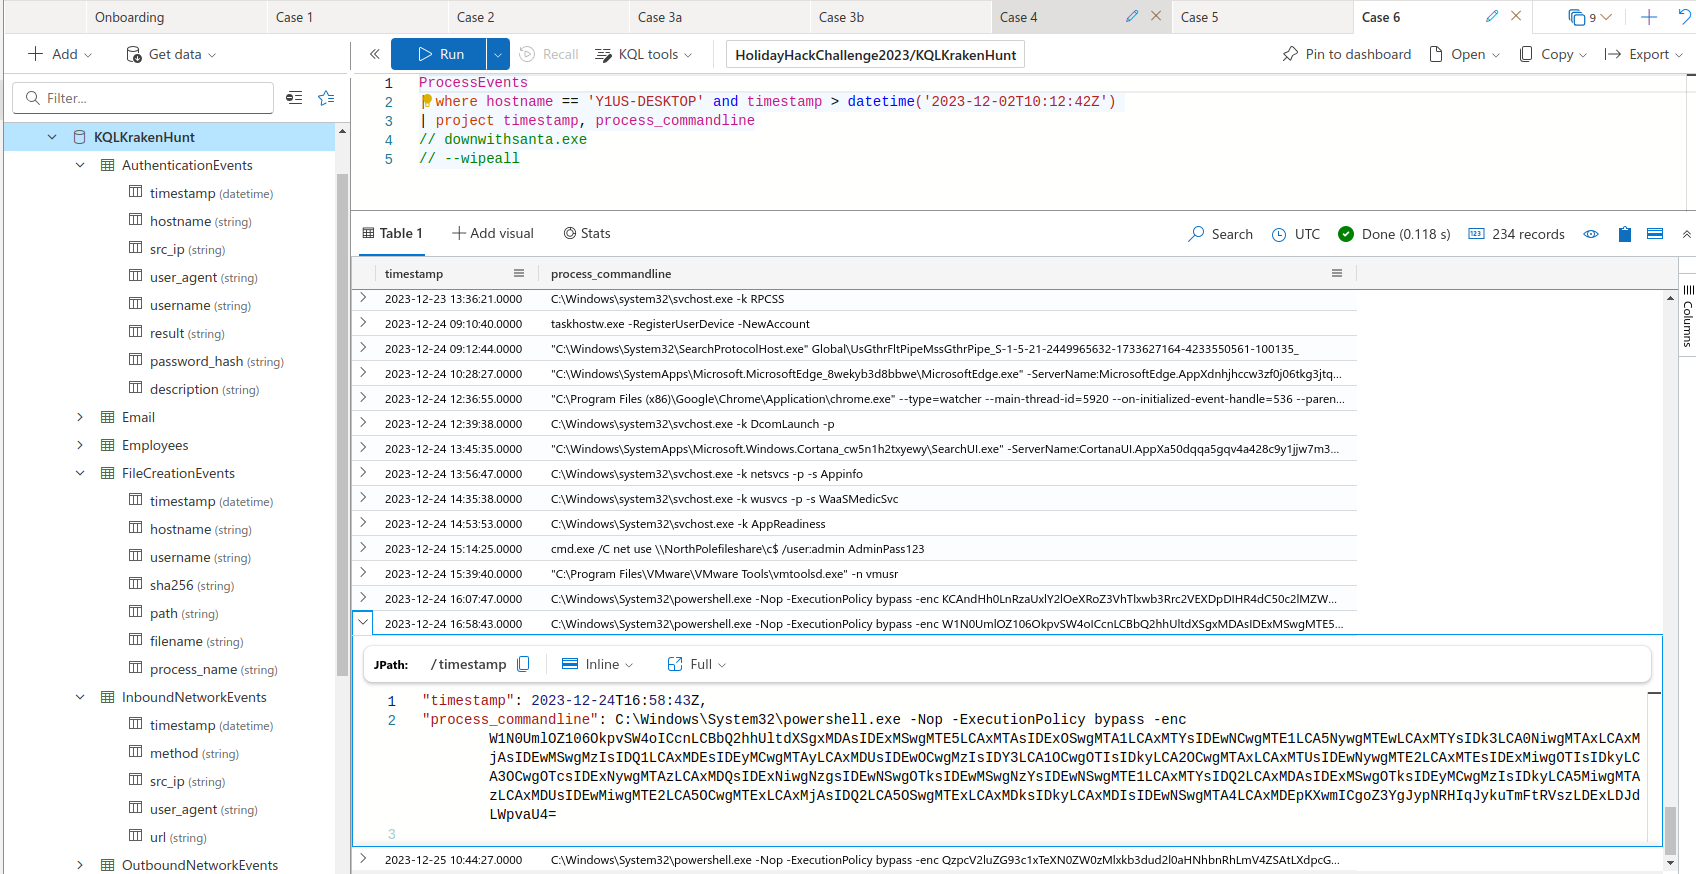
Task: Click query line 4 downwithsanta.exe comment
Action: point(503,139)
